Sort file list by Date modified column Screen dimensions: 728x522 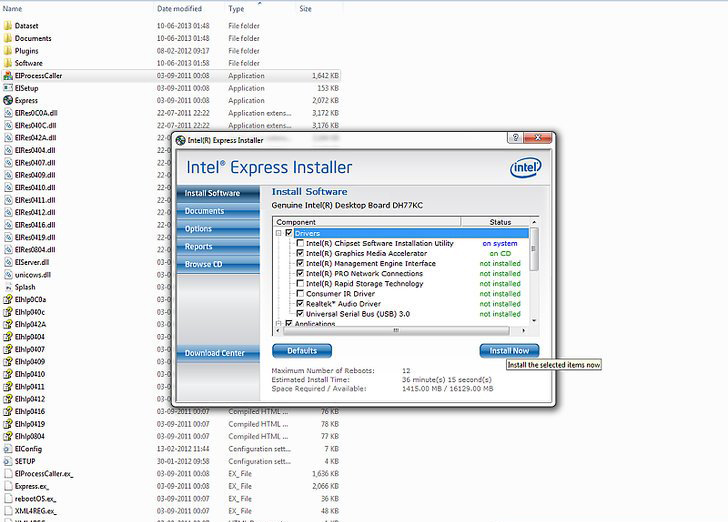coord(179,8)
